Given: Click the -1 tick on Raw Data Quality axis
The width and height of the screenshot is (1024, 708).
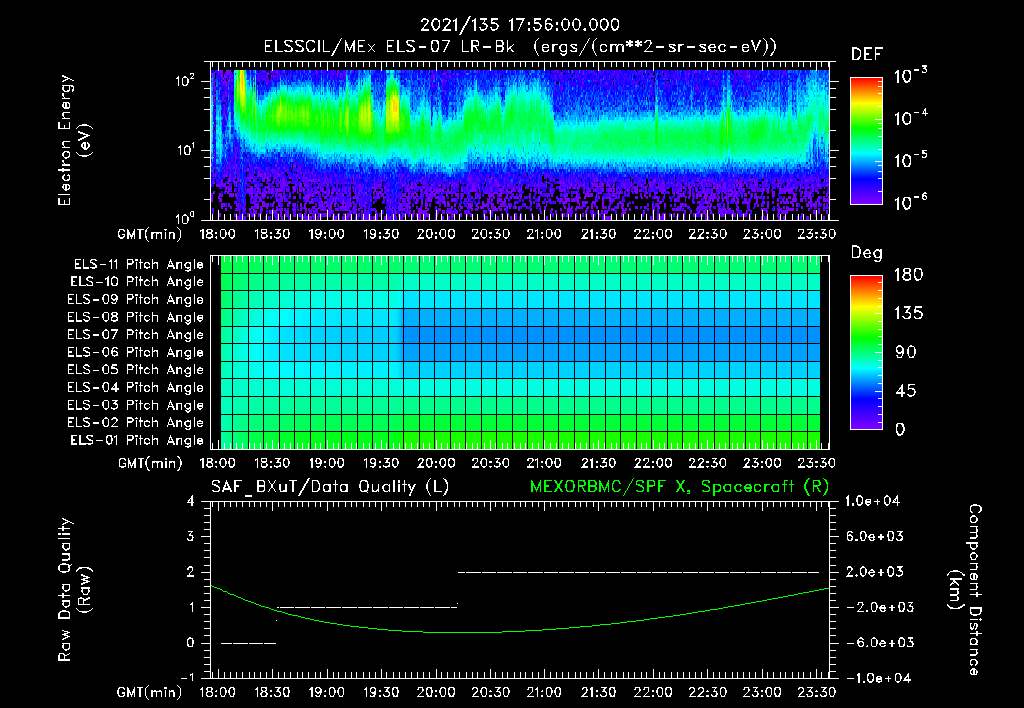Looking at the screenshot, I should pyautogui.click(x=187, y=677).
